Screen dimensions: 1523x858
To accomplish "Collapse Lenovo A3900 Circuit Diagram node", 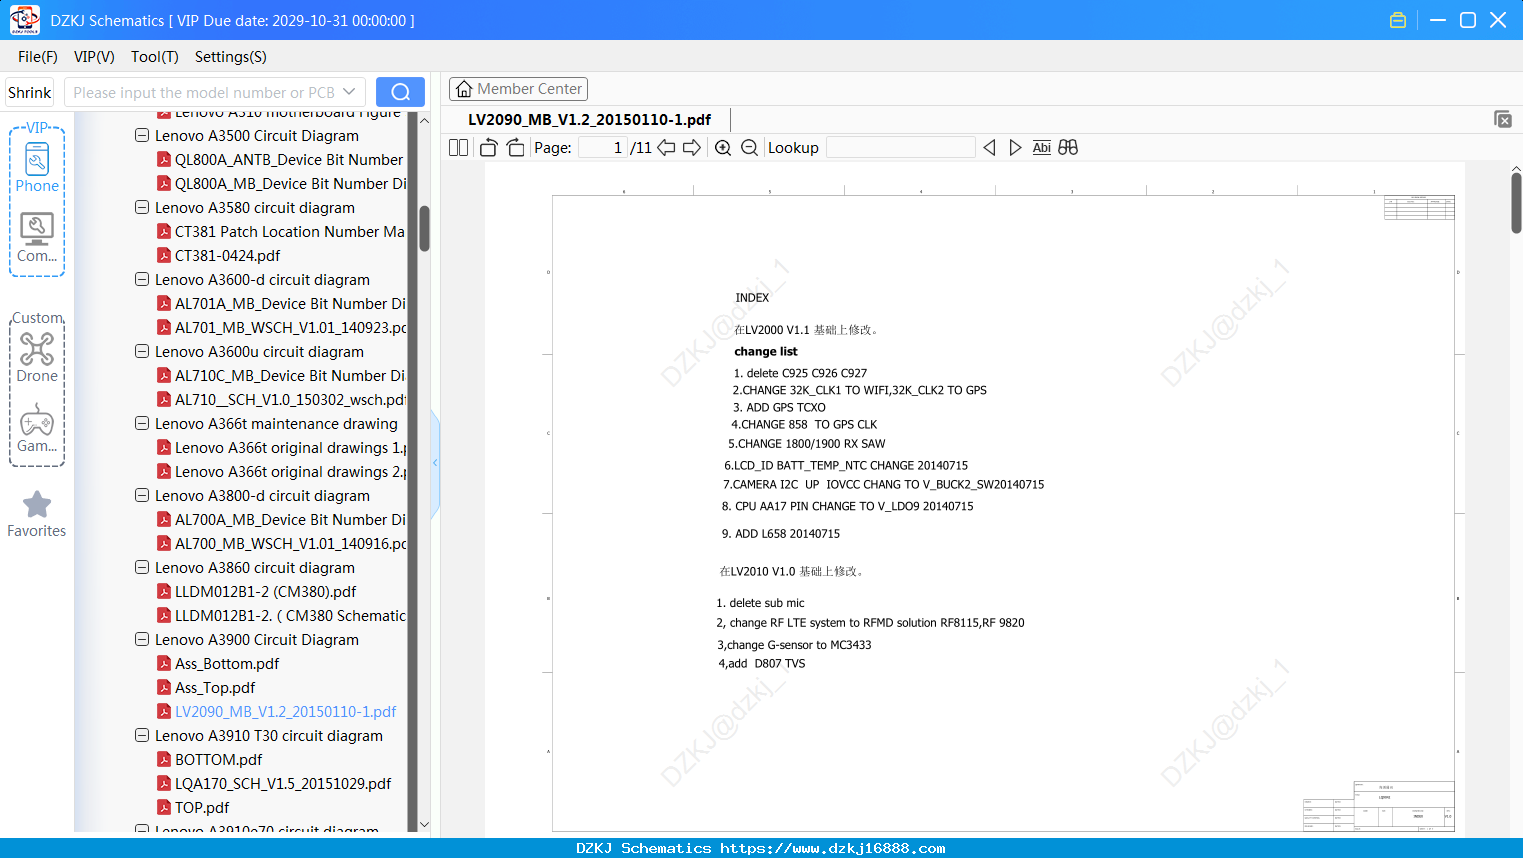I will 142,639.
